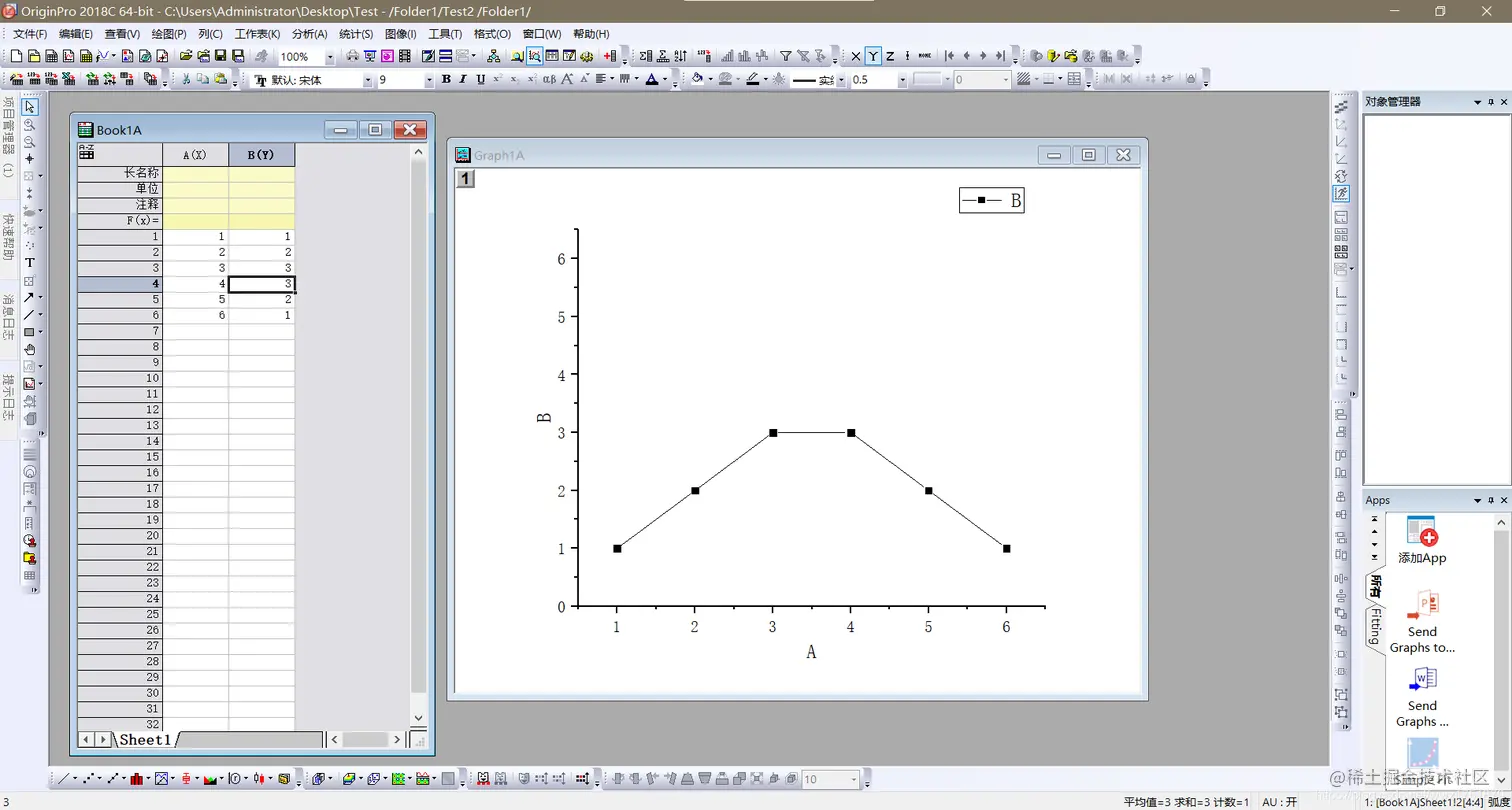Click row header 7 in Book1A
This screenshot has width=1512, height=810.
click(120, 331)
